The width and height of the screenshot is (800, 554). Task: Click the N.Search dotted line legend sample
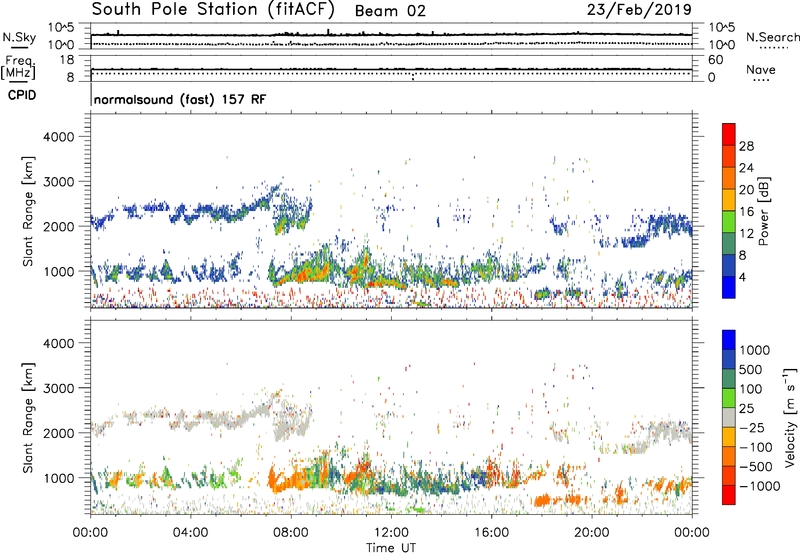coord(774,48)
